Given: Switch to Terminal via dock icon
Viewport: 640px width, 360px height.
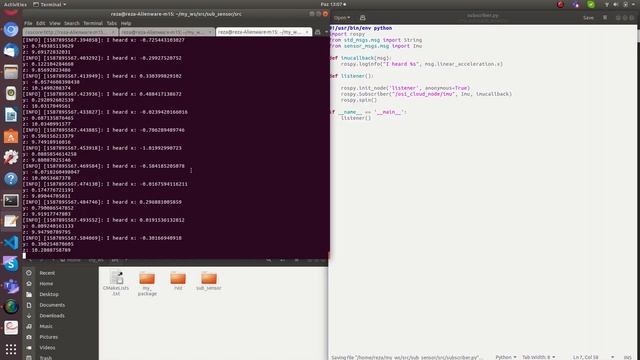Looking at the screenshot, I should tap(11, 200).
